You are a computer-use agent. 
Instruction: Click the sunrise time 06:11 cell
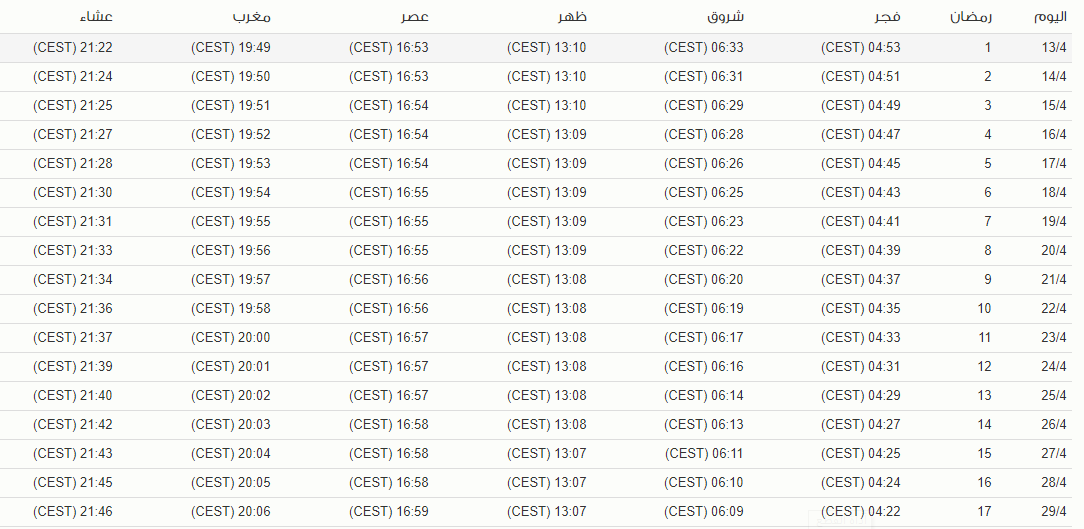pyautogui.click(x=705, y=454)
